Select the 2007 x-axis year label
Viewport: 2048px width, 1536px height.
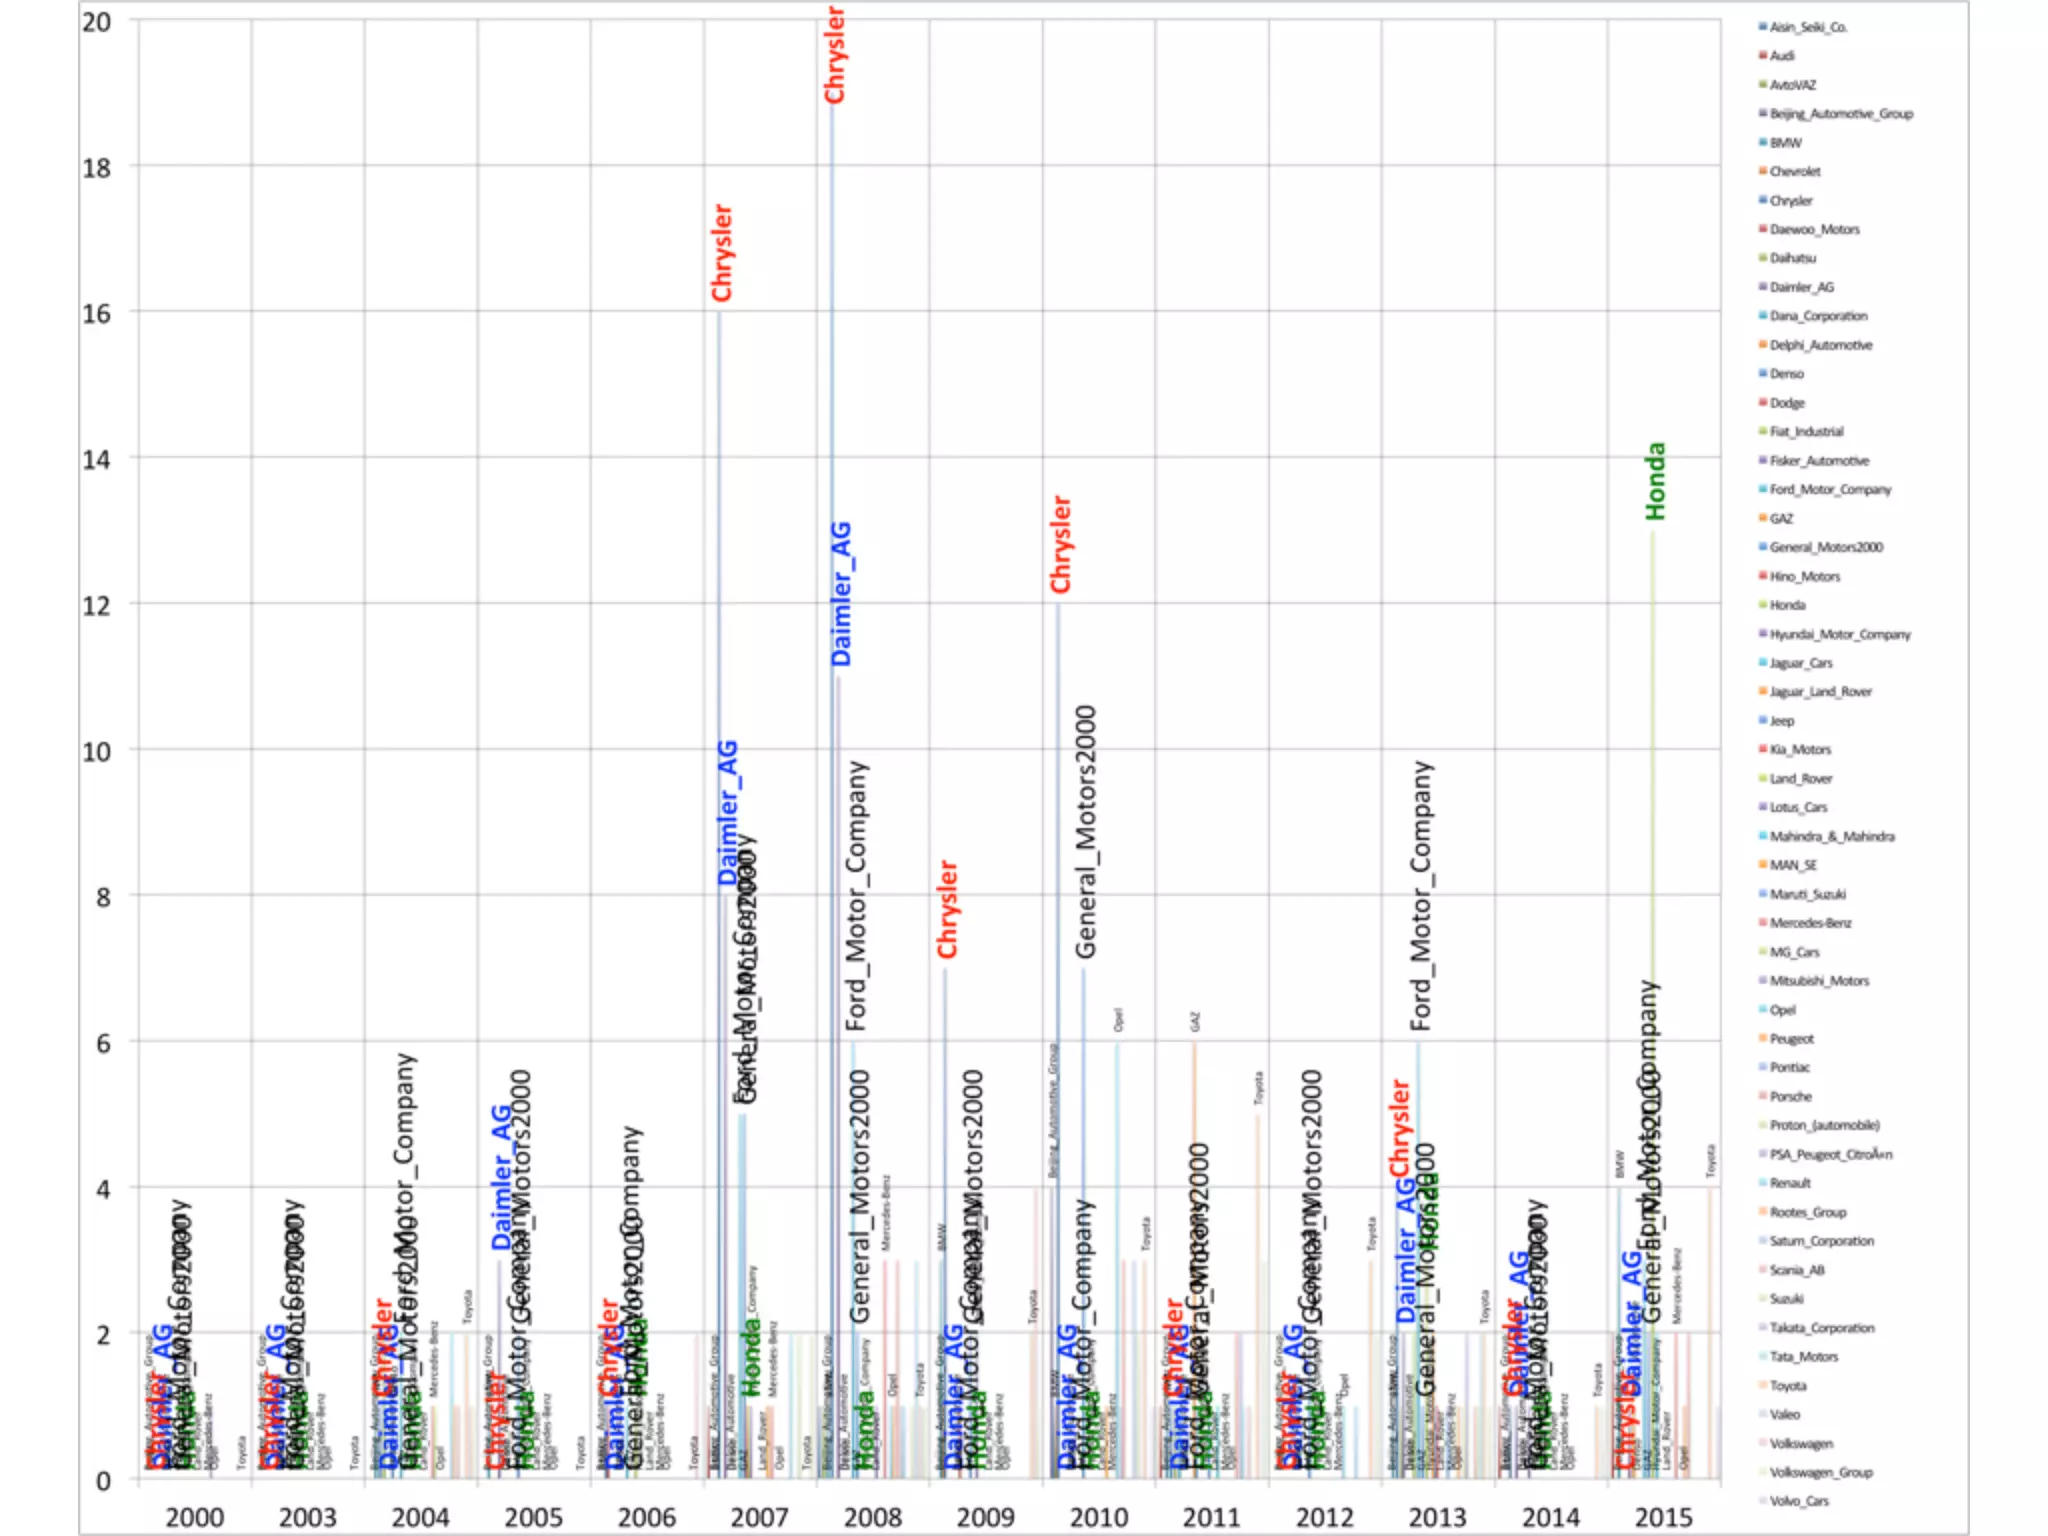pyautogui.click(x=759, y=1517)
